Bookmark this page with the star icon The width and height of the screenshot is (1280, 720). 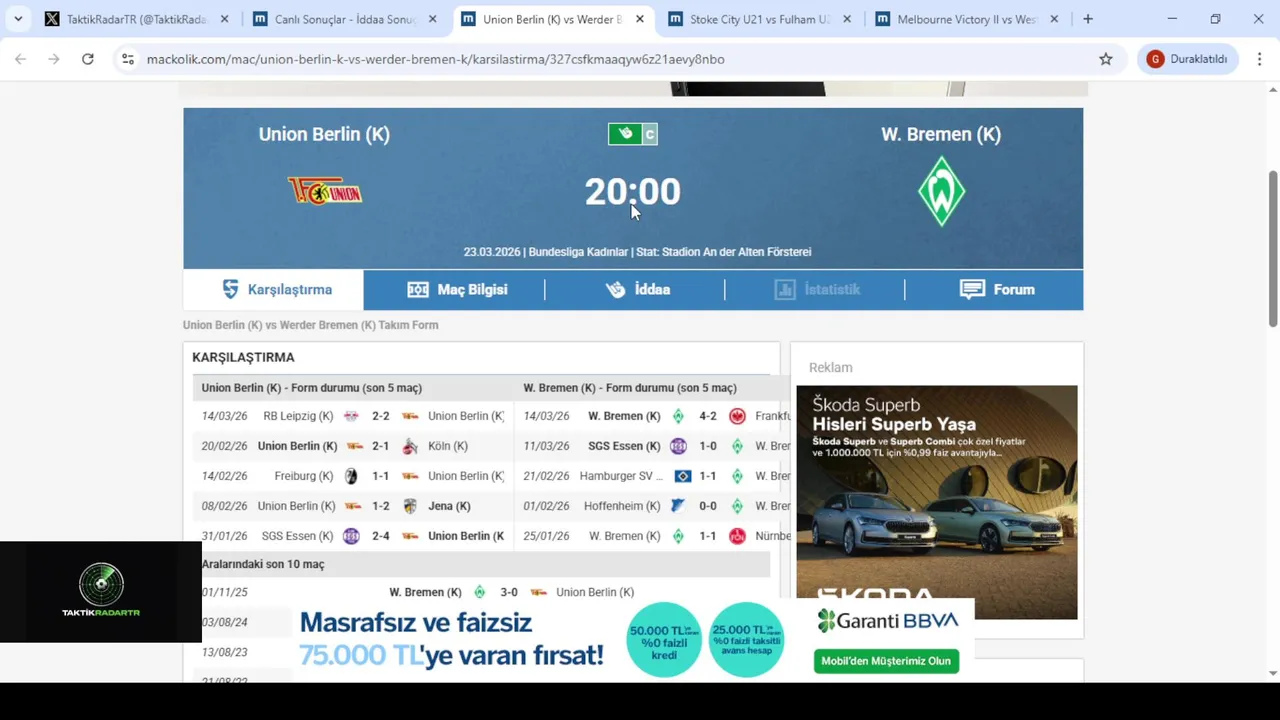click(1106, 59)
